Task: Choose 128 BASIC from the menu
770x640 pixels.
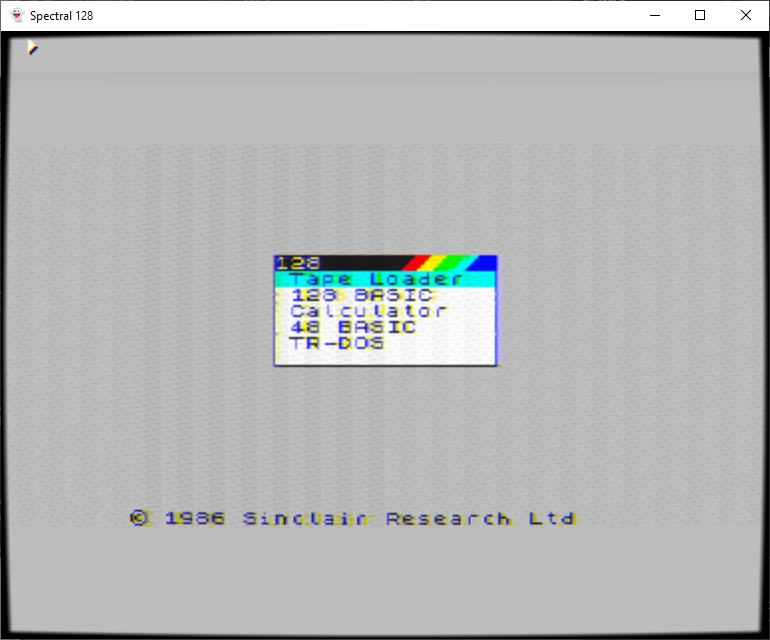Action: pyautogui.click(x=361, y=295)
